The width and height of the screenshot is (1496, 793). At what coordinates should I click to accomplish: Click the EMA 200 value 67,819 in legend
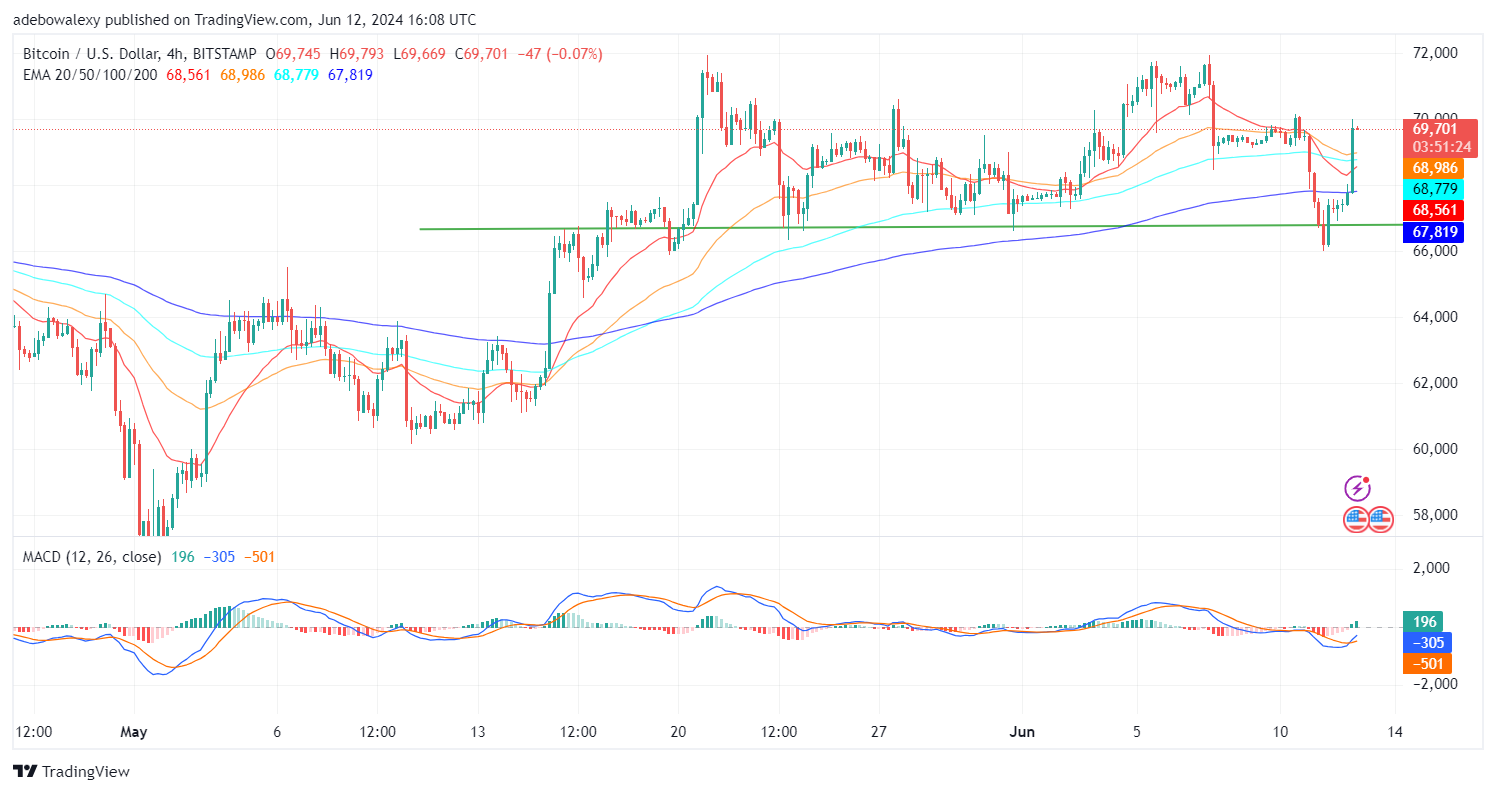click(x=350, y=75)
